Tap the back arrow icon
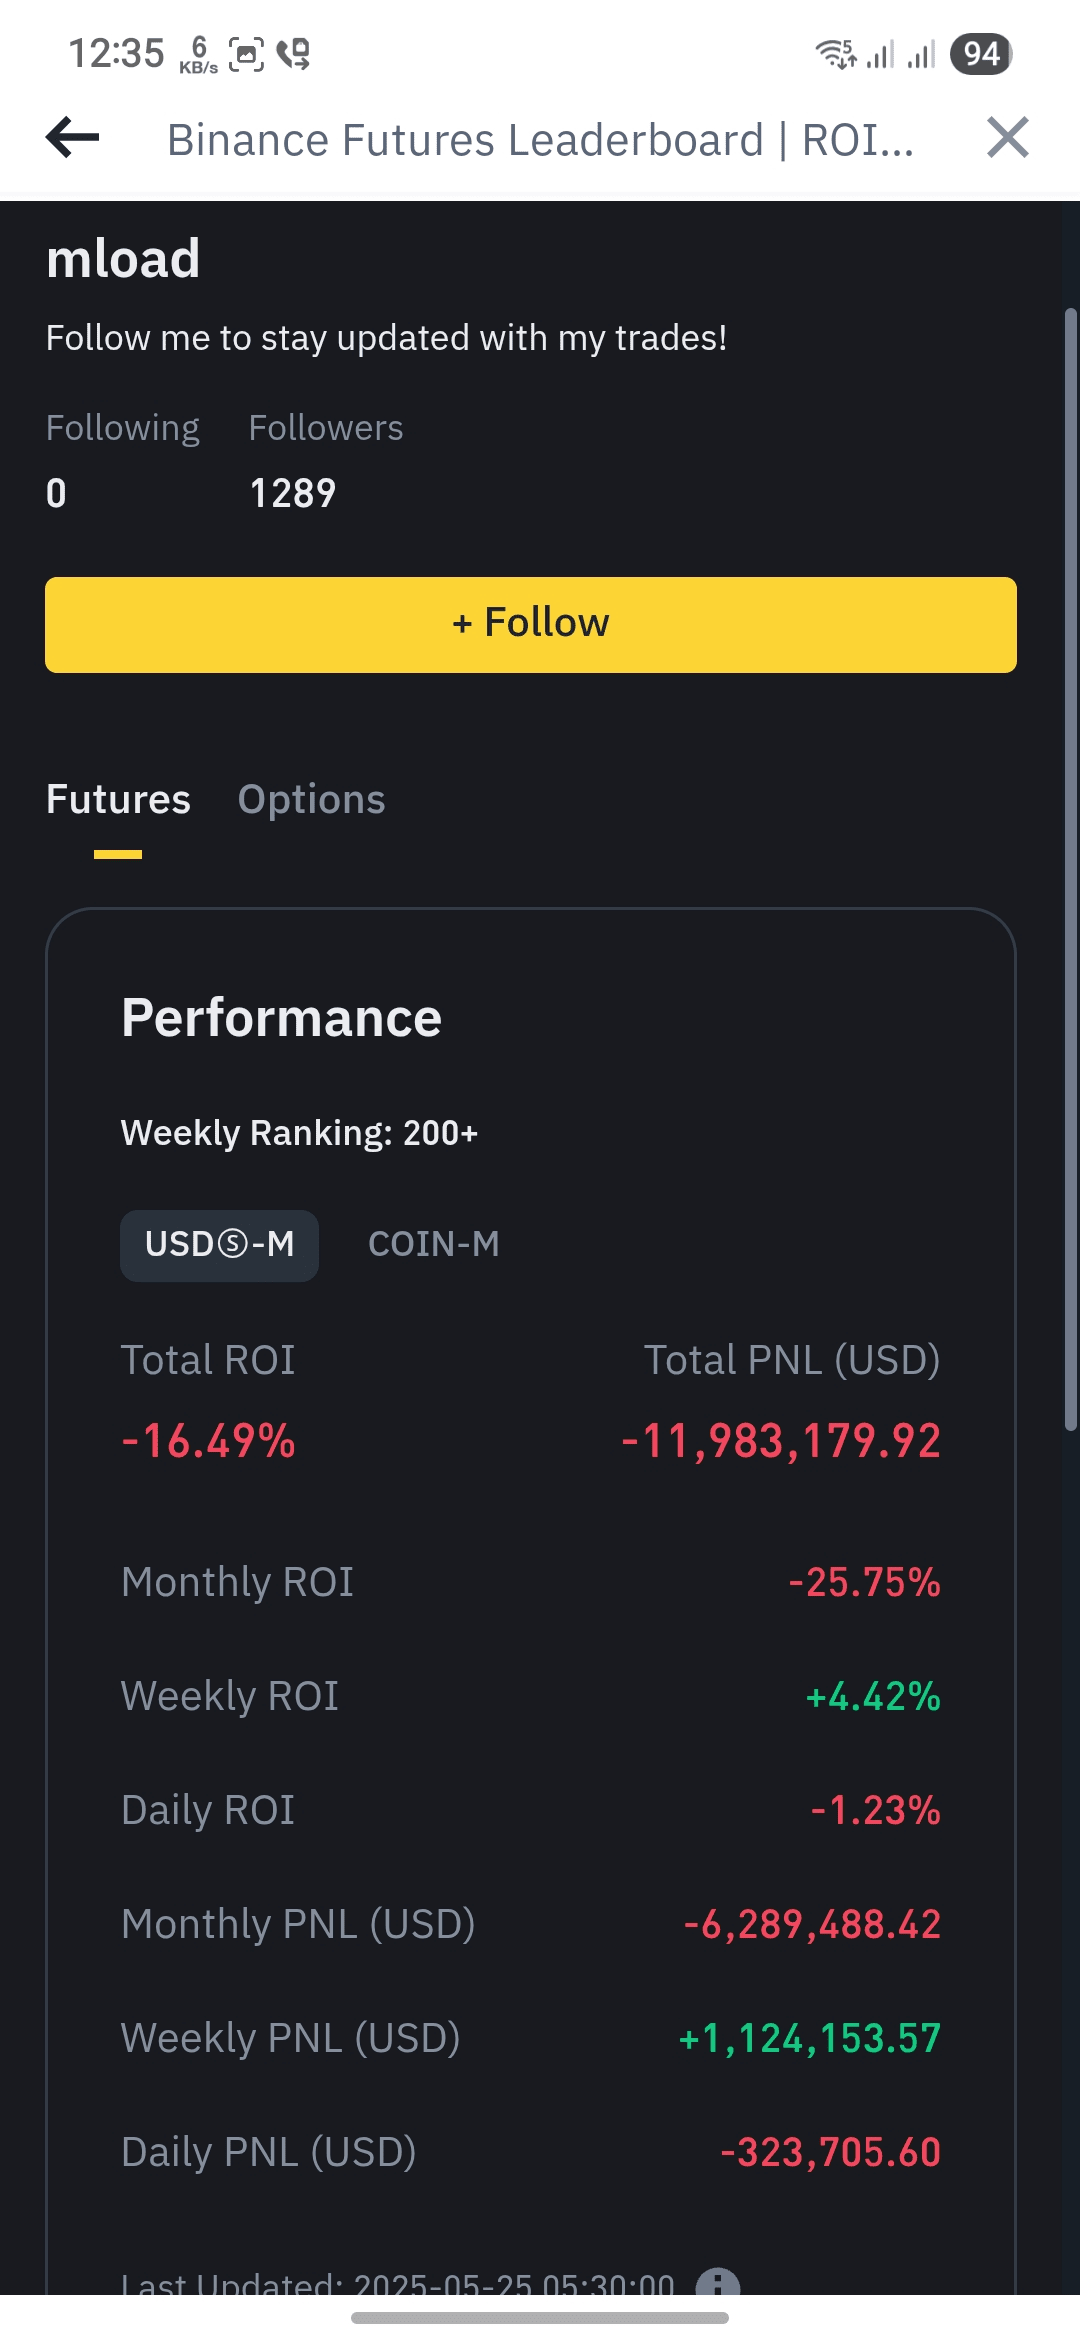The height and width of the screenshot is (2340, 1080). [73, 137]
